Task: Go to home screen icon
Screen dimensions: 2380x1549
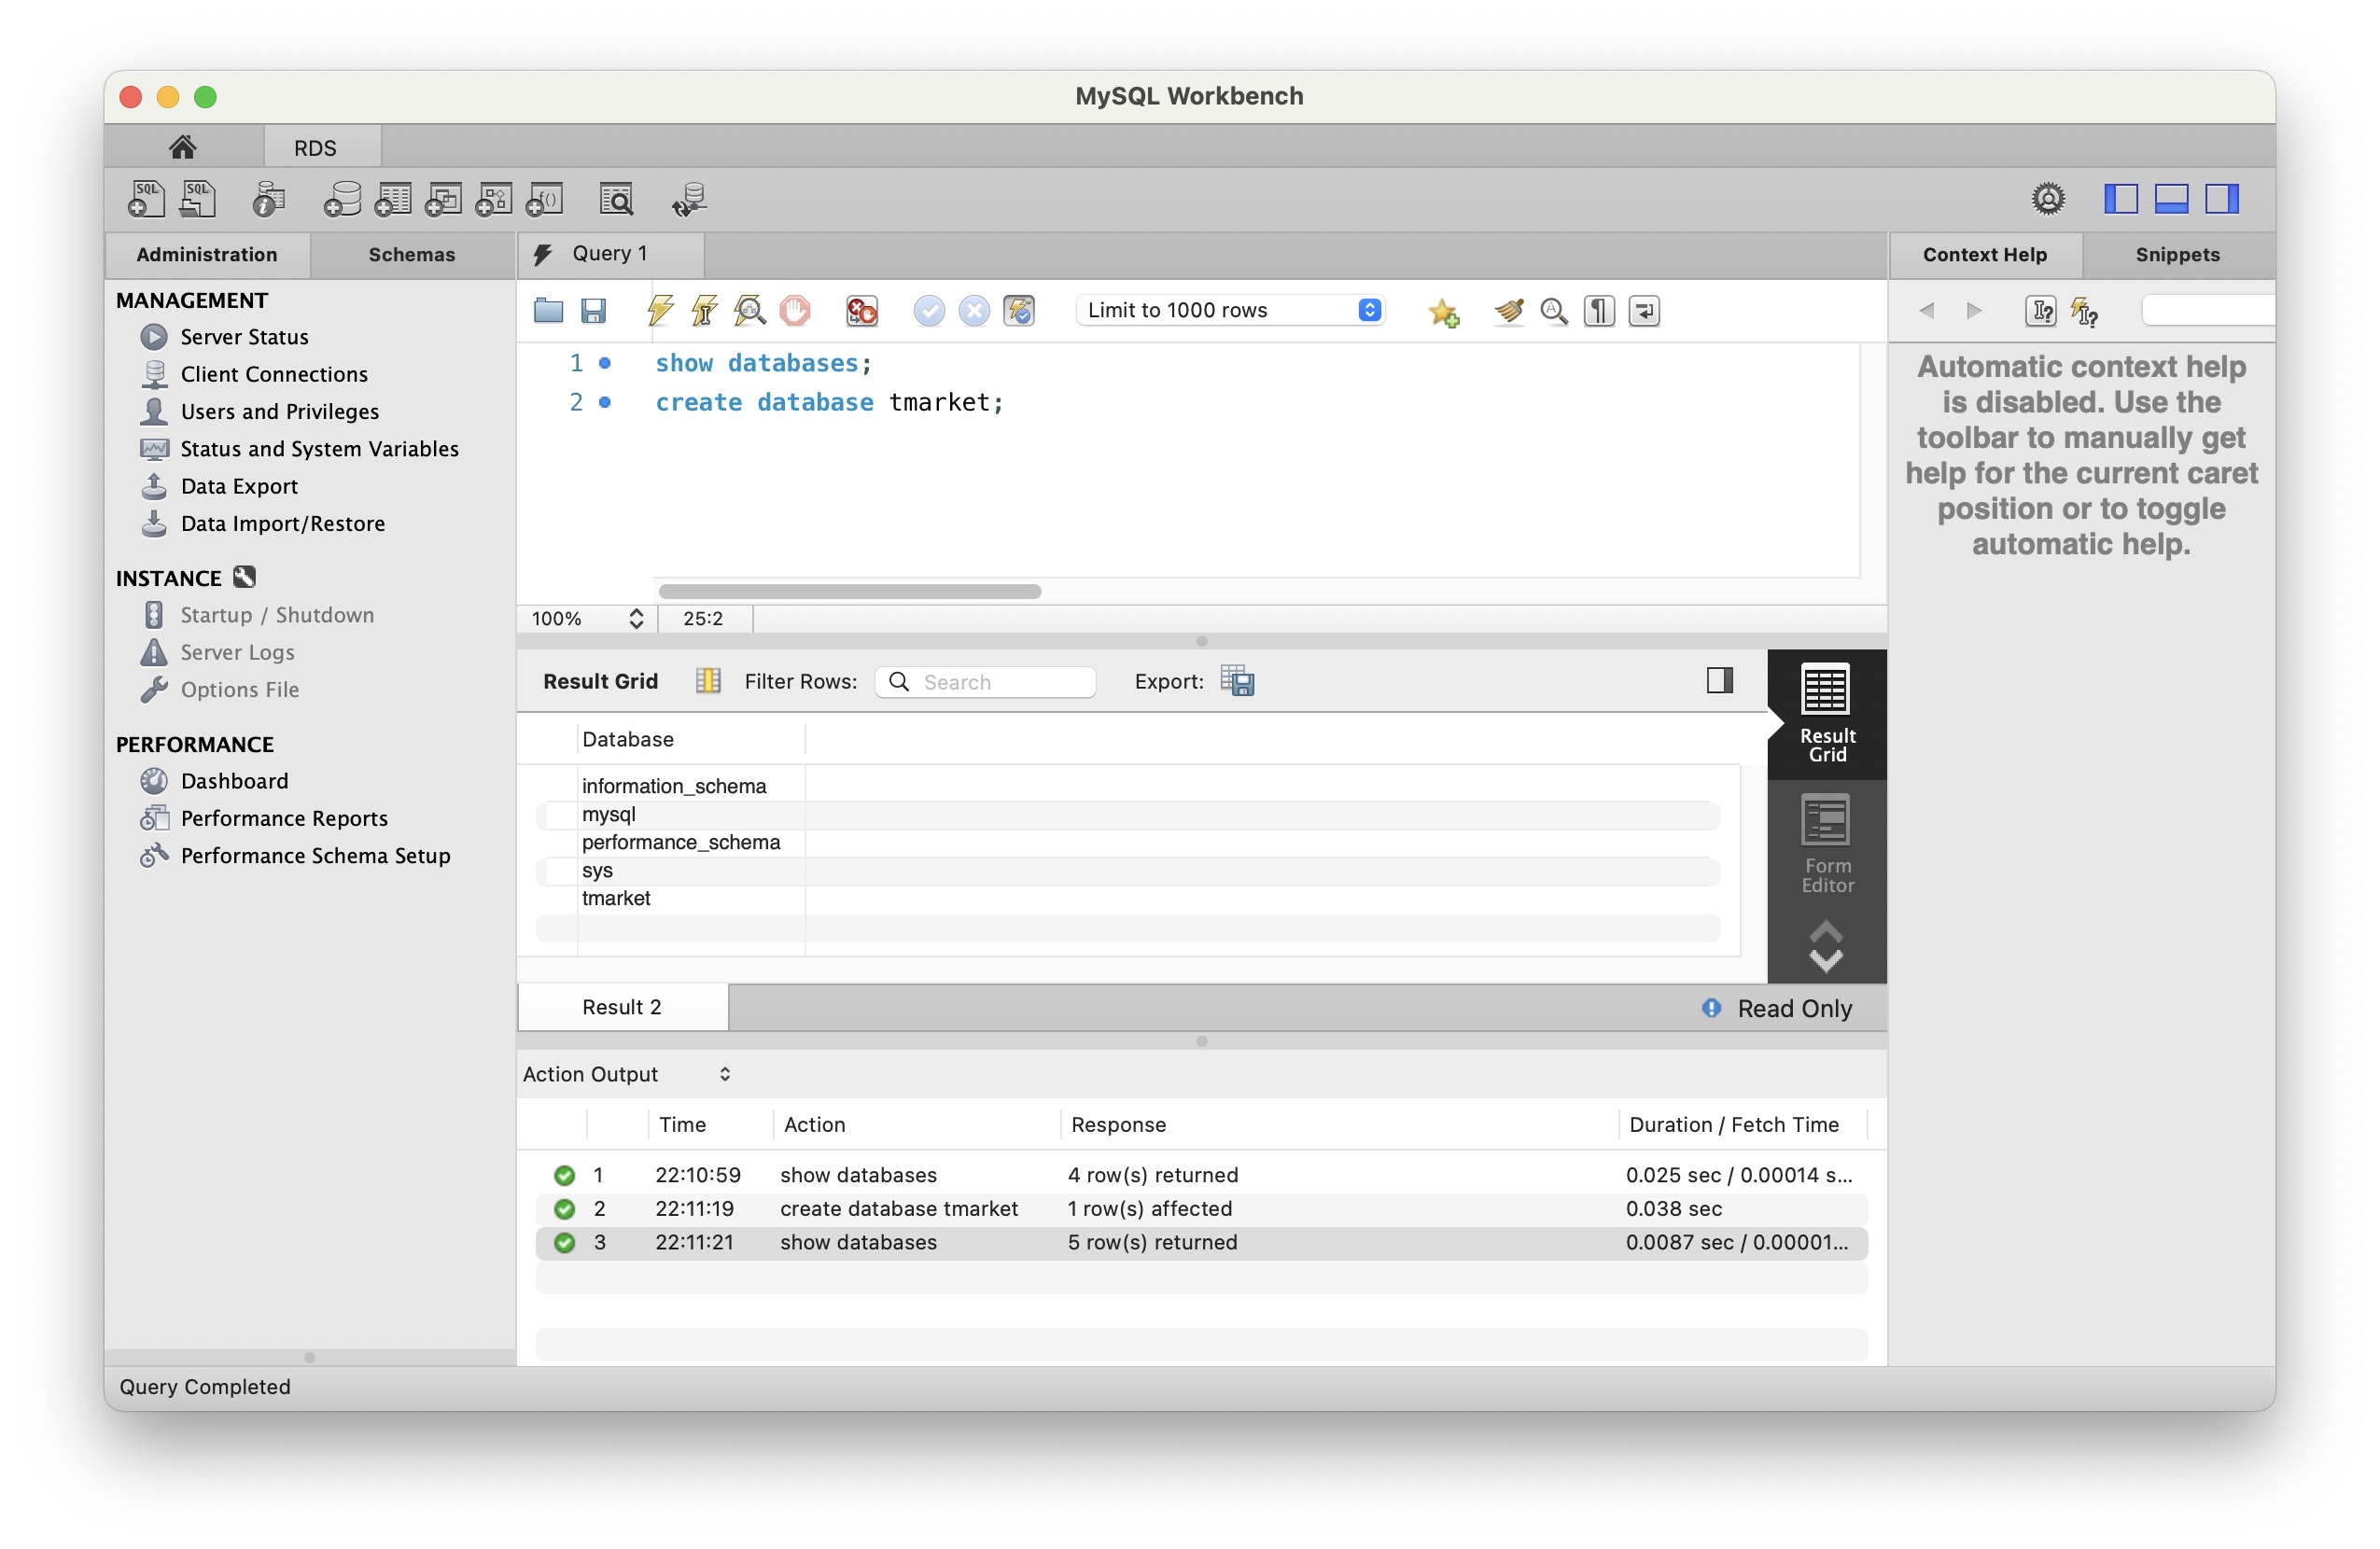Action: [182, 147]
